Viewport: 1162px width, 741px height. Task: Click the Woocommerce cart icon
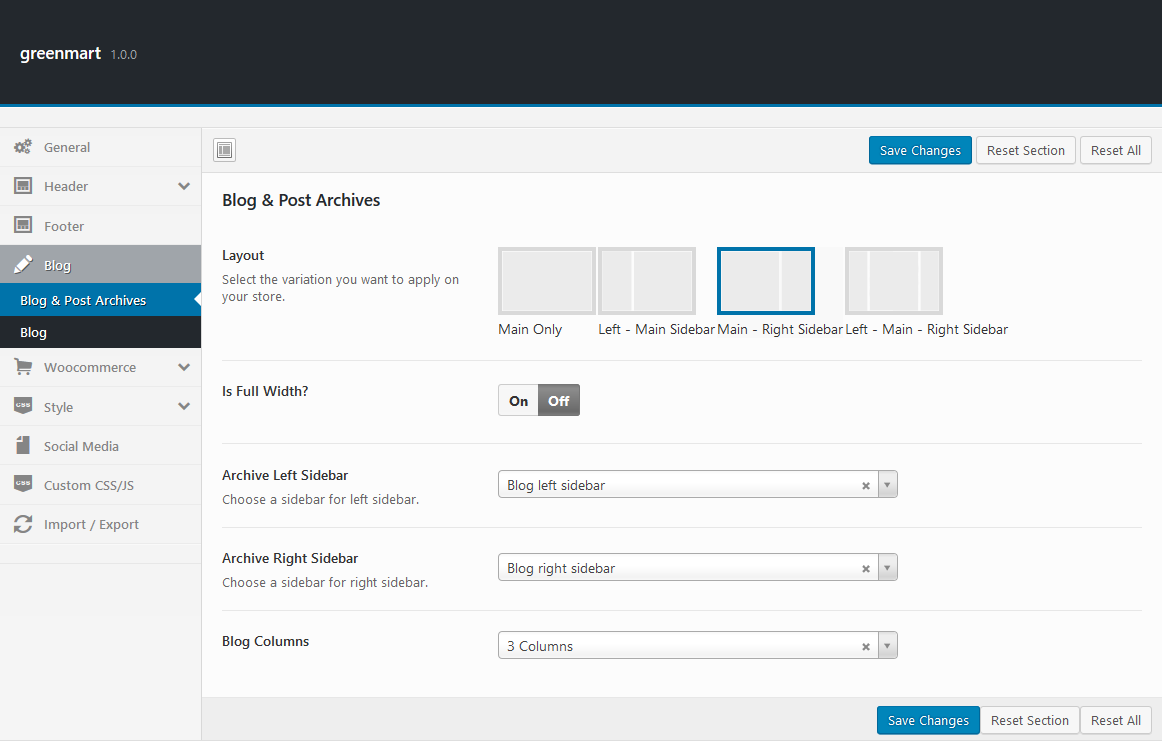tap(22, 367)
